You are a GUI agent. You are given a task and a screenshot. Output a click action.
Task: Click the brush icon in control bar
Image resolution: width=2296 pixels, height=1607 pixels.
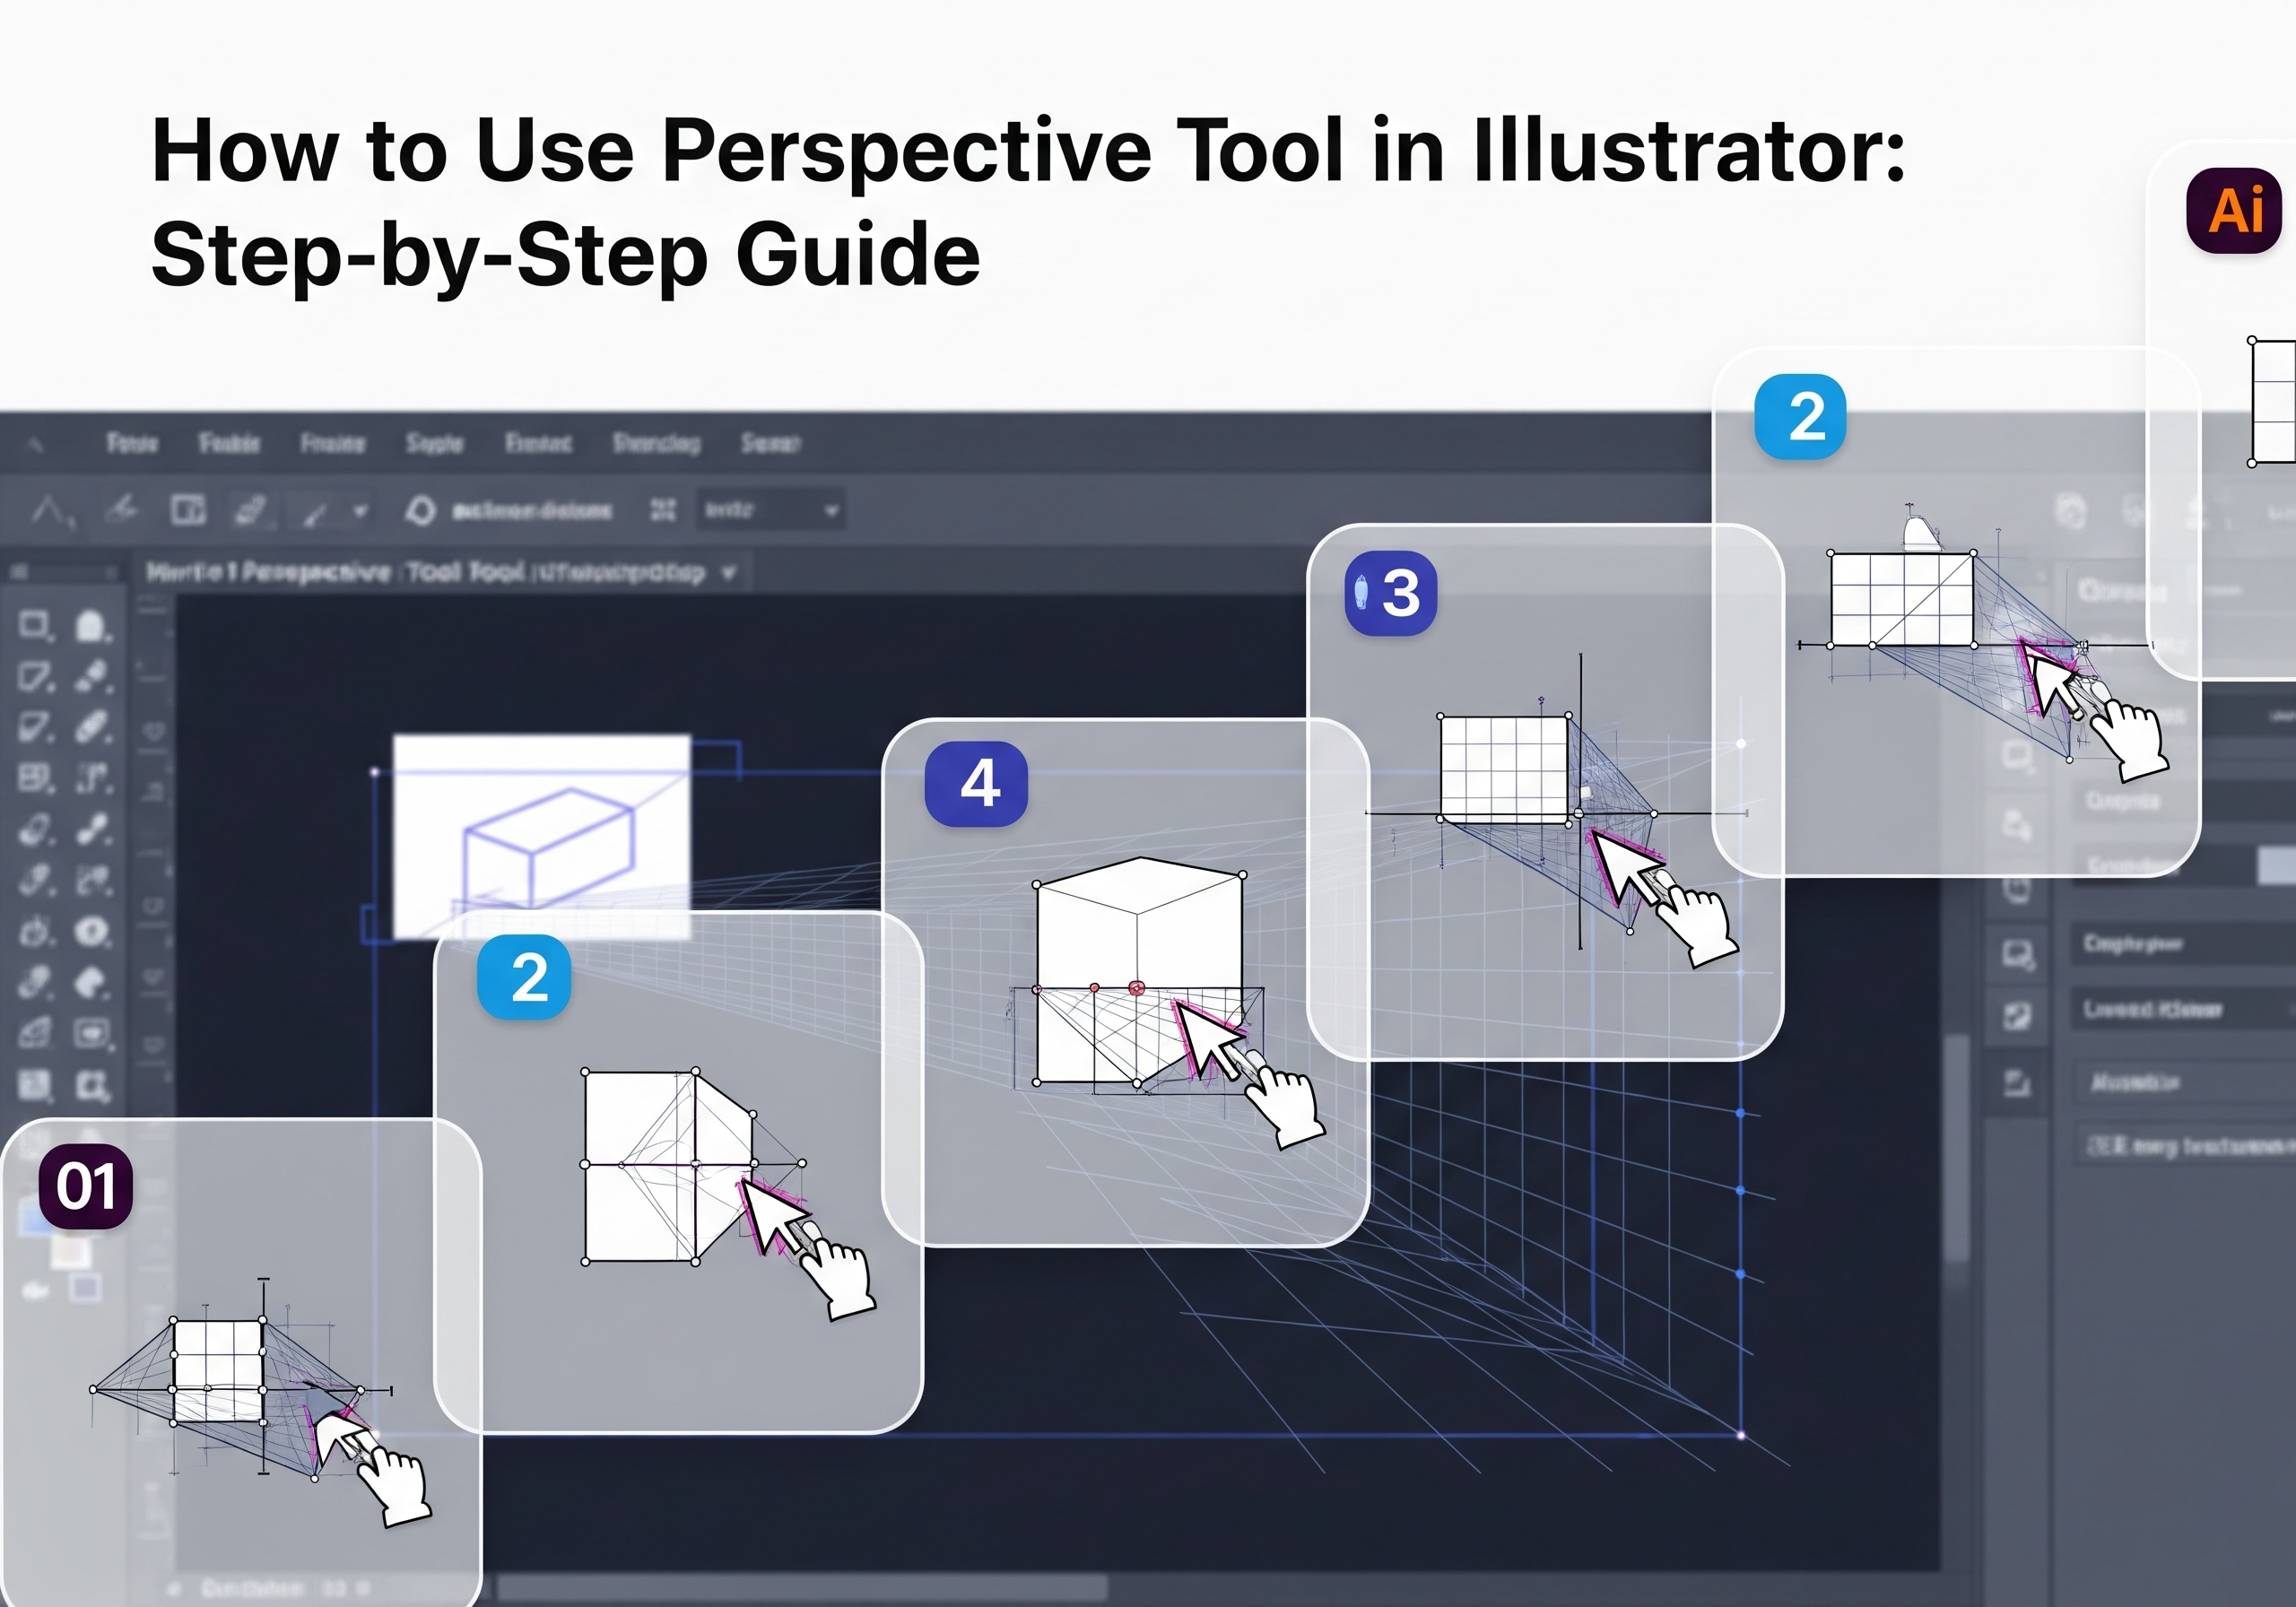point(315,512)
